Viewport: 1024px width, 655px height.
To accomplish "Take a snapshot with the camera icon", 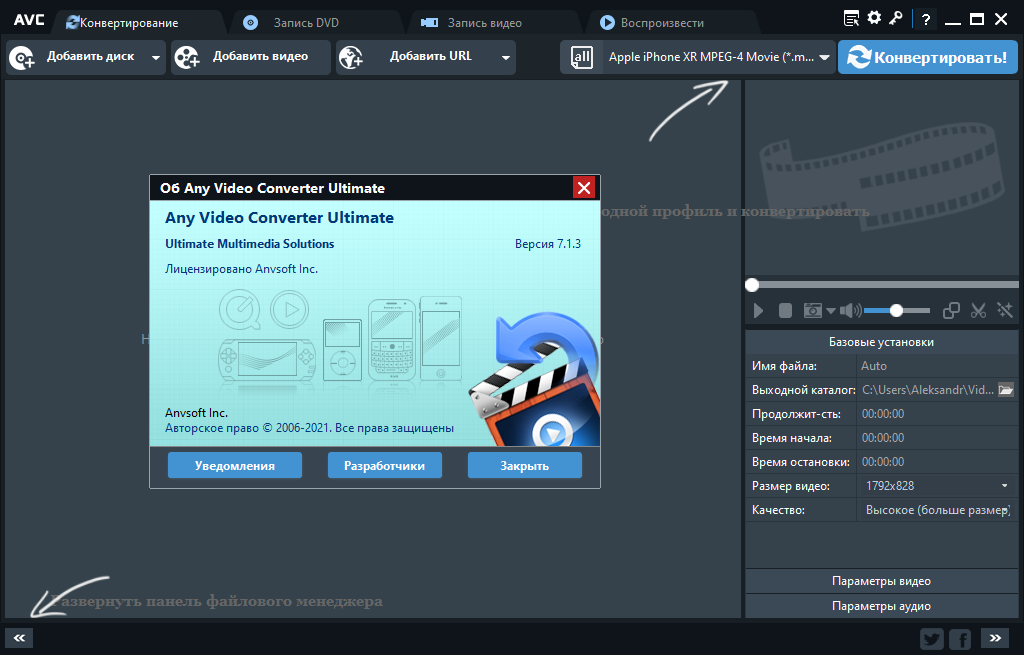I will tap(812, 311).
